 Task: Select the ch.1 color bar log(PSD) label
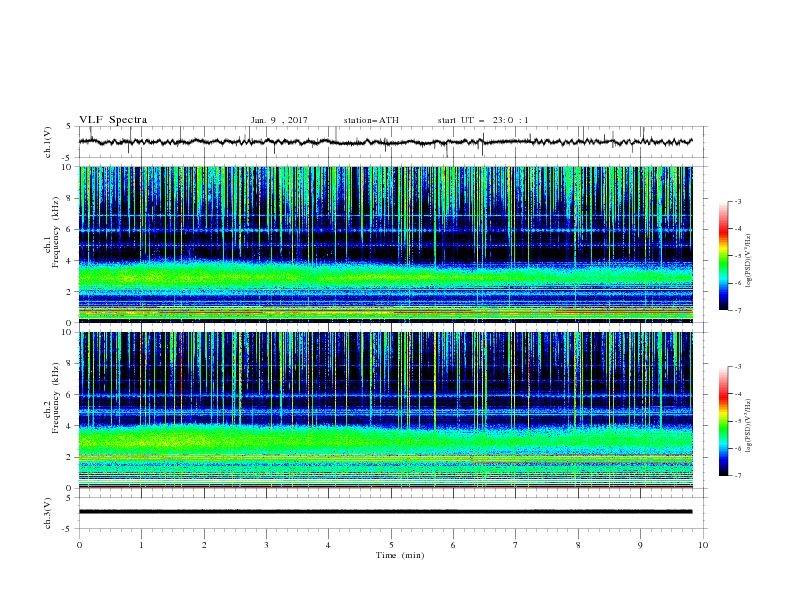749,261
